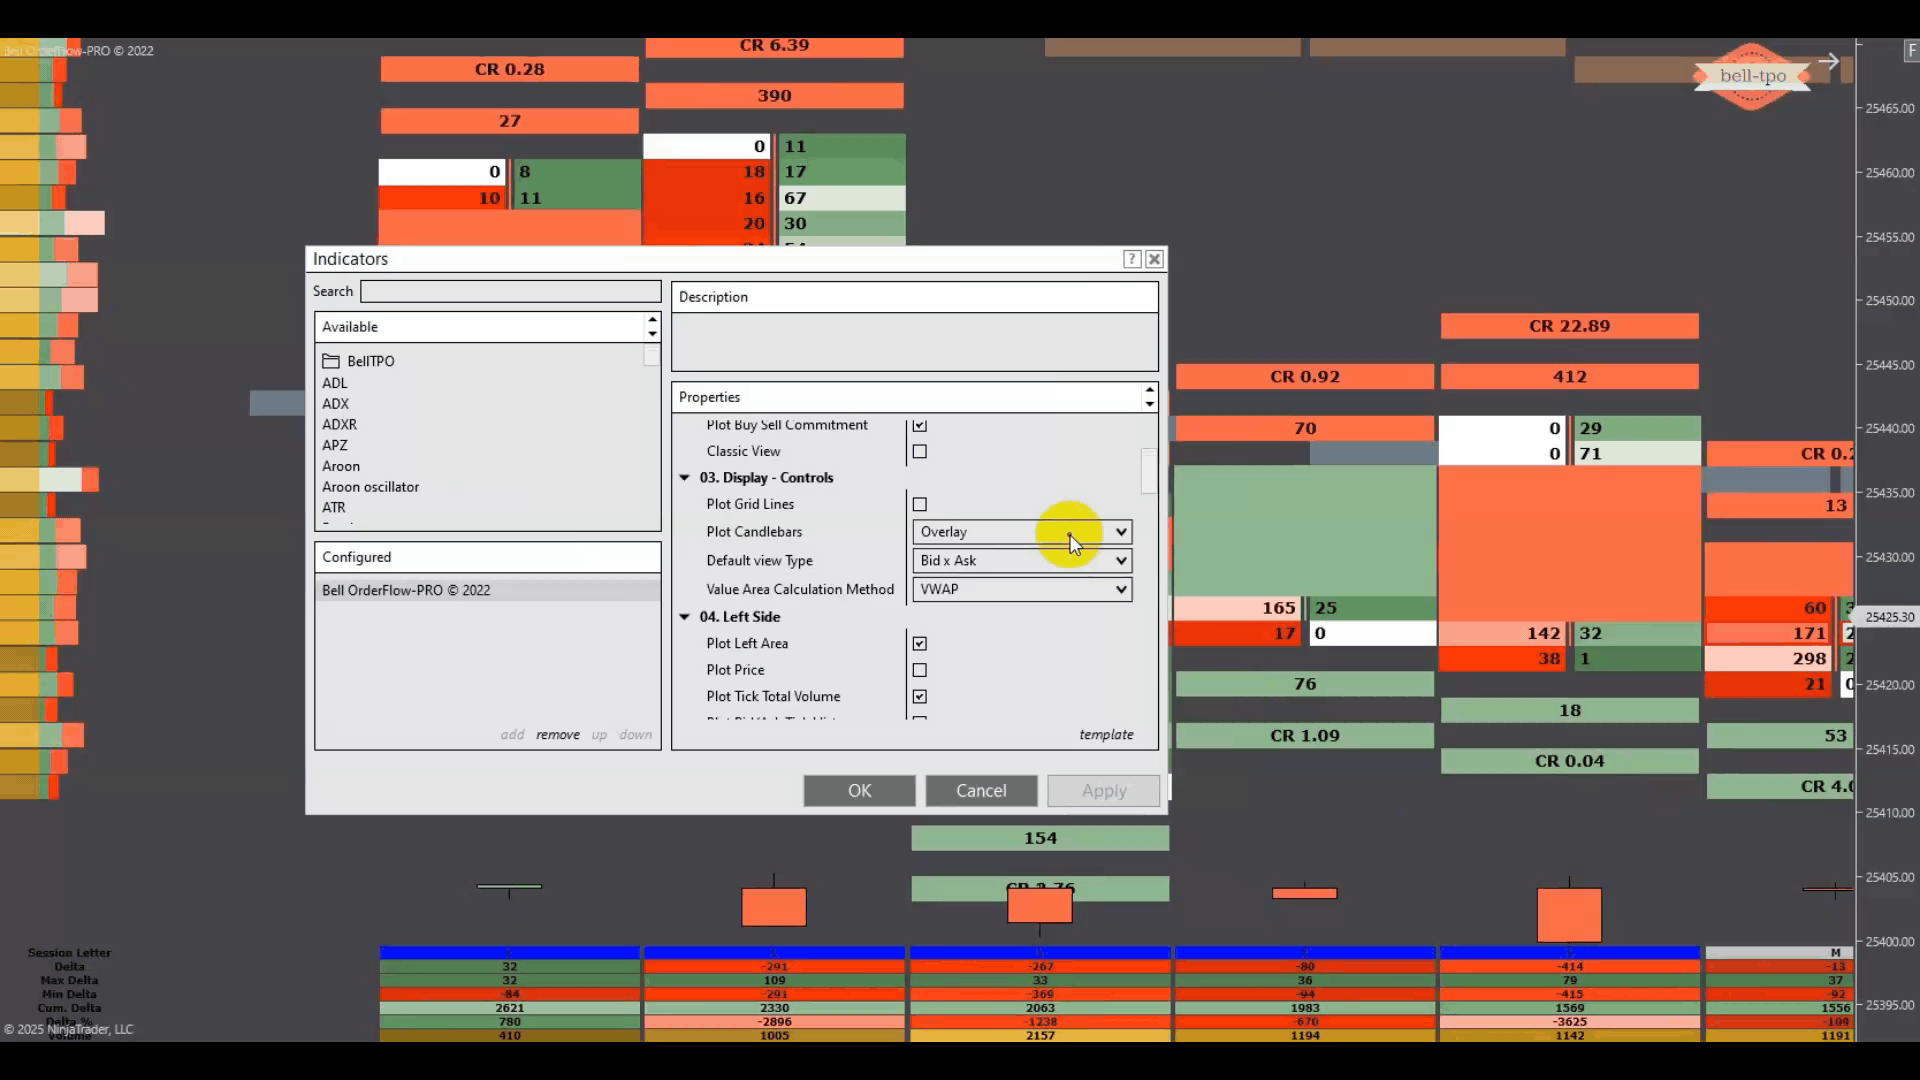This screenshot has width=1920, height=1080.
Task: Click the remove link
Action: [557, 734]
